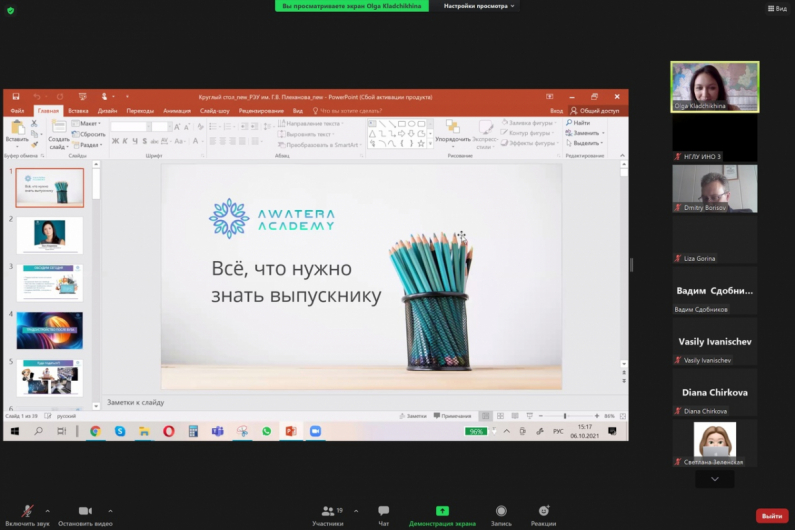The height and width of the screenshot is (530, 795).
Task: Click Replace (Заменить) button
Action: pos(585,133)
